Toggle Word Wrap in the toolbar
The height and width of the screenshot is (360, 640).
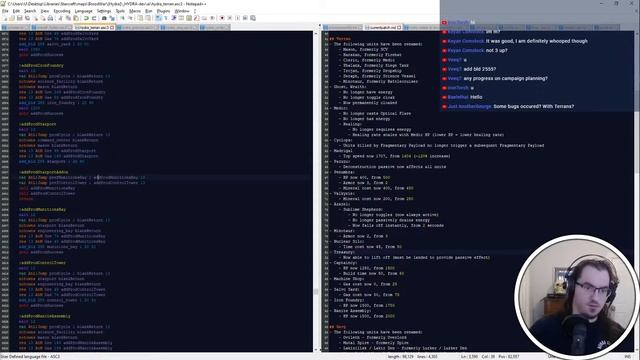point(158,18)
